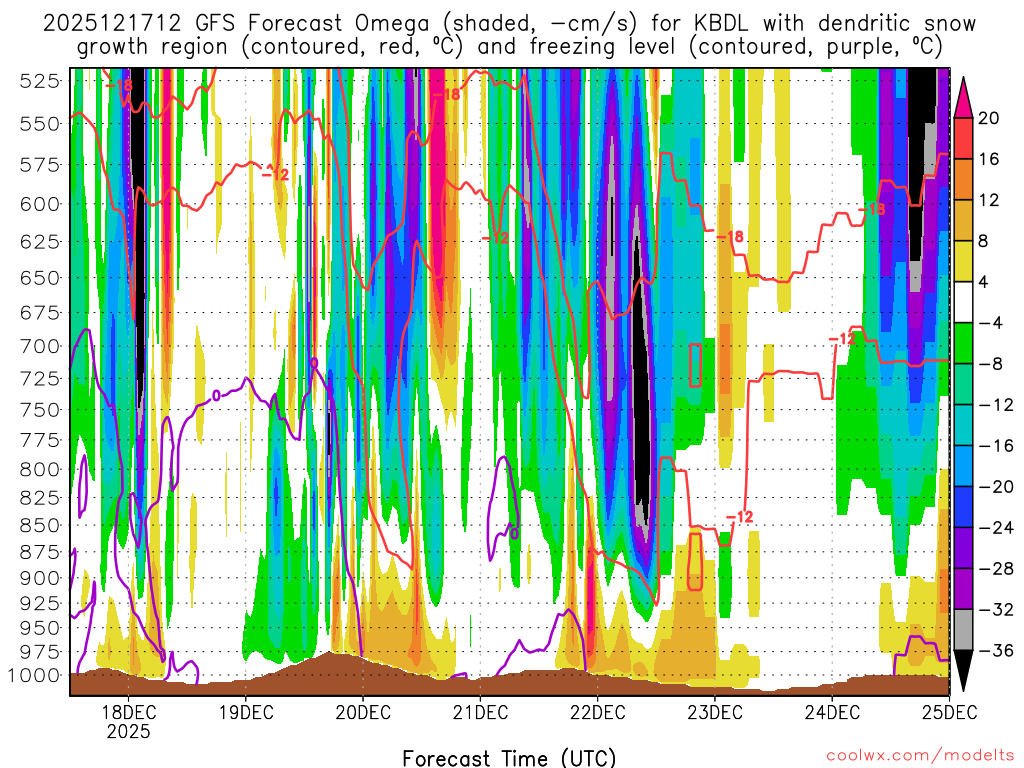Pick the cyan swatch between -12 and -16
1024x768 pixels.
pyautogui.click(x=963, y=425)
